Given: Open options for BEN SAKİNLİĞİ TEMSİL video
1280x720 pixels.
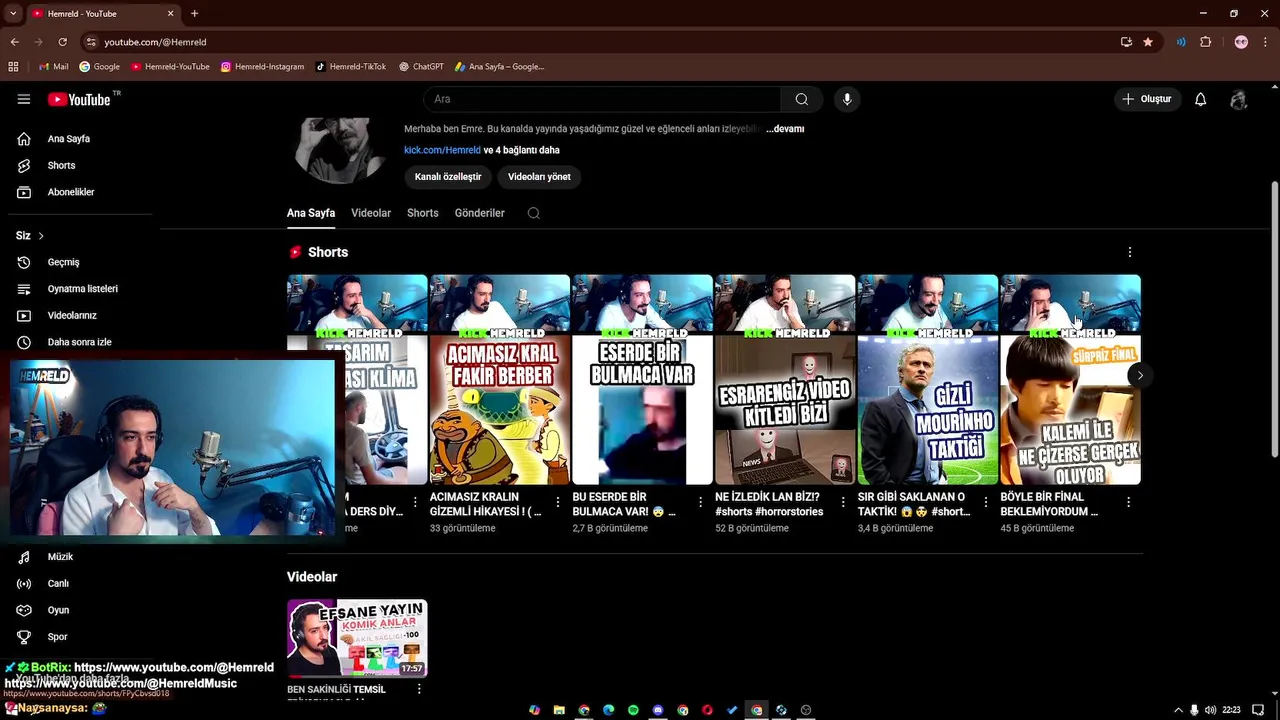Looking at the screenshot, I should pos(419,689).
